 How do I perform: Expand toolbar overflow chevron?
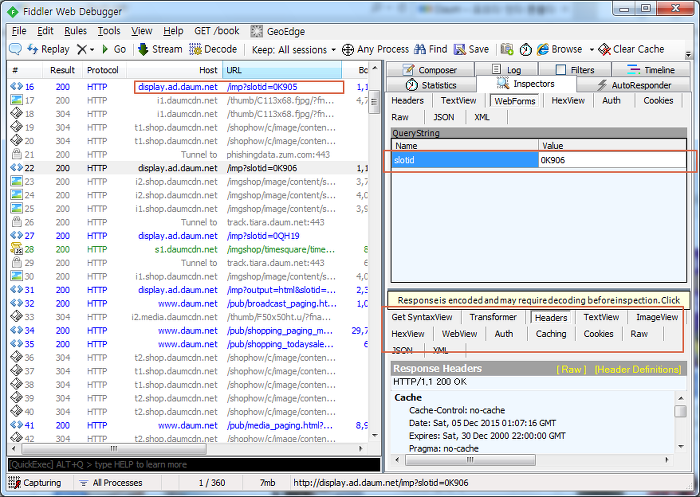tap(688, 54)
